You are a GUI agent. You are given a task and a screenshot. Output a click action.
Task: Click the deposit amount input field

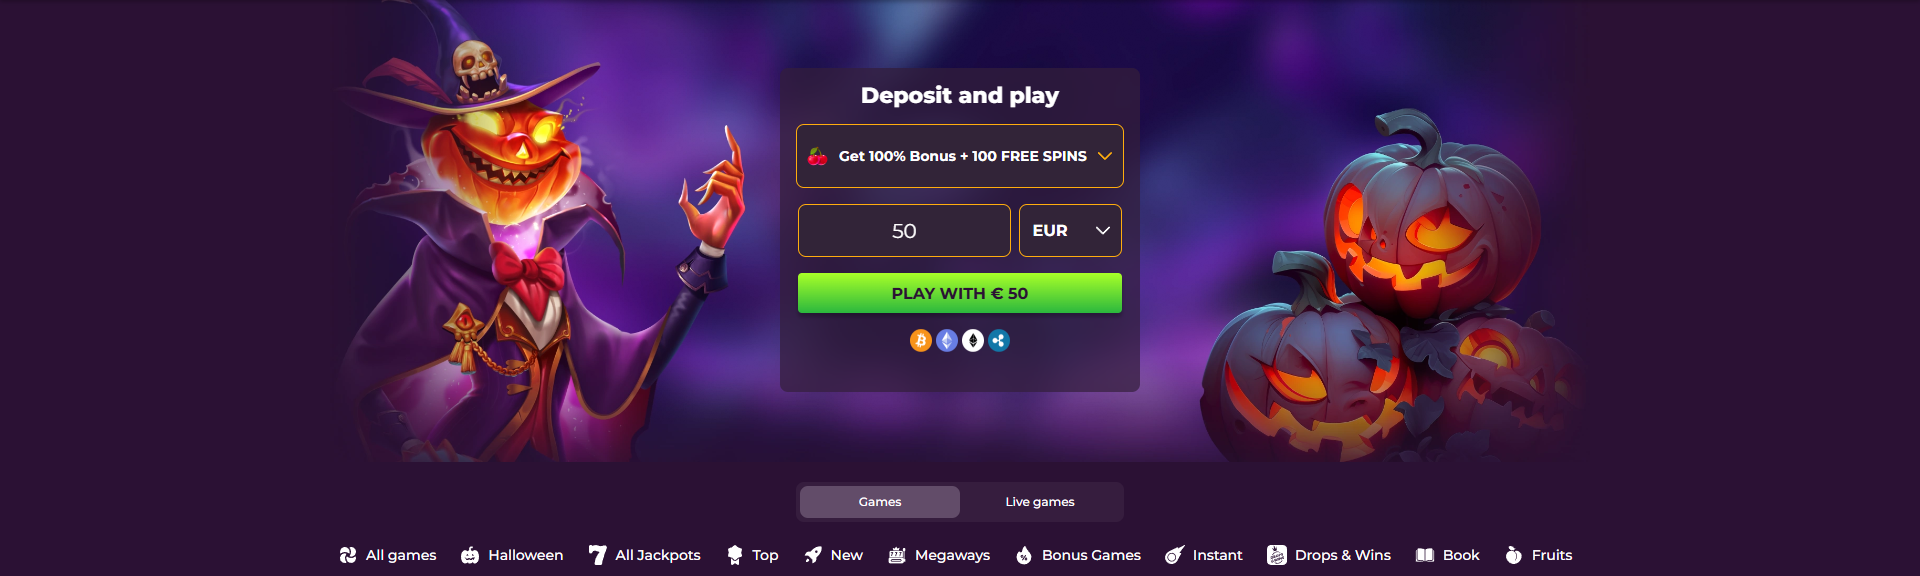[x=904, y=231]
